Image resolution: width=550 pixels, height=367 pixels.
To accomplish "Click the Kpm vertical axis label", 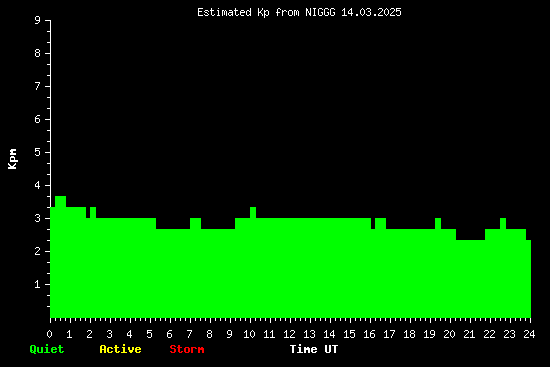I will pyautogui.click(x=13, y=159).
